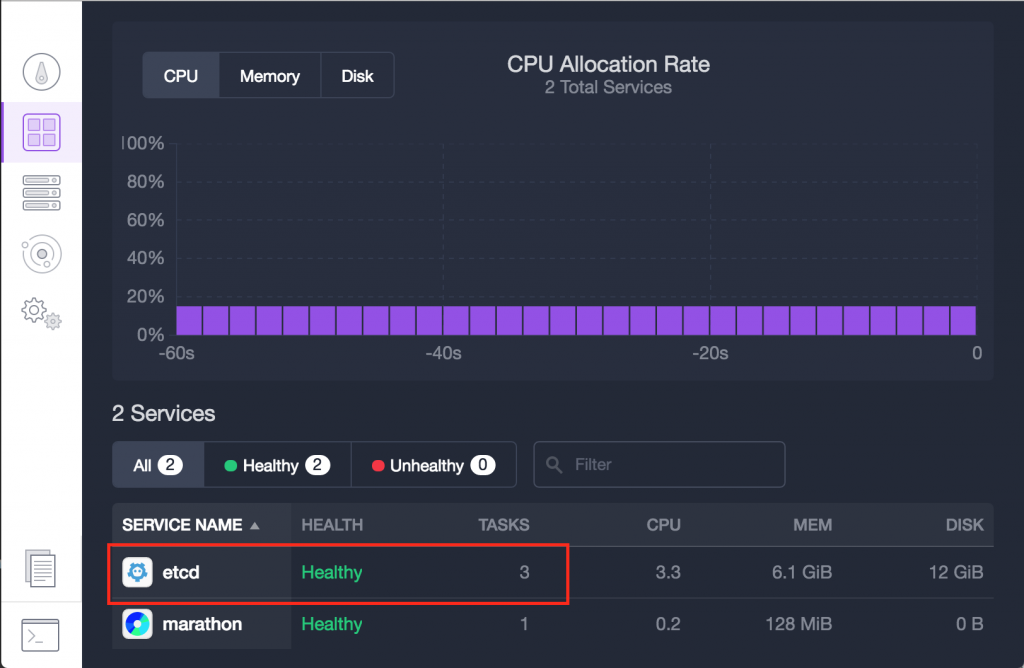Open the etcd service name link
This screenshot has width=1024, height=668.
click(181, 573)
